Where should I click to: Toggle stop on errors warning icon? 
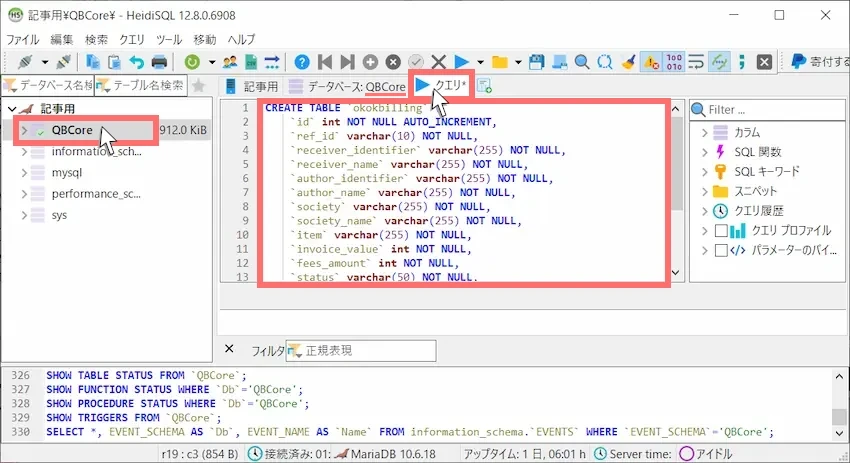click(651, 62)
